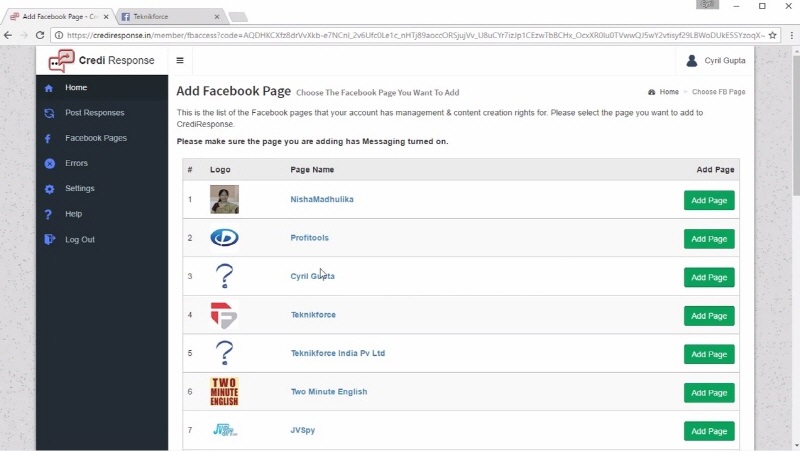The image size is (800, 451).
Task: Click the breadcrumb Home dashboard icon
Action: [652, 92]
